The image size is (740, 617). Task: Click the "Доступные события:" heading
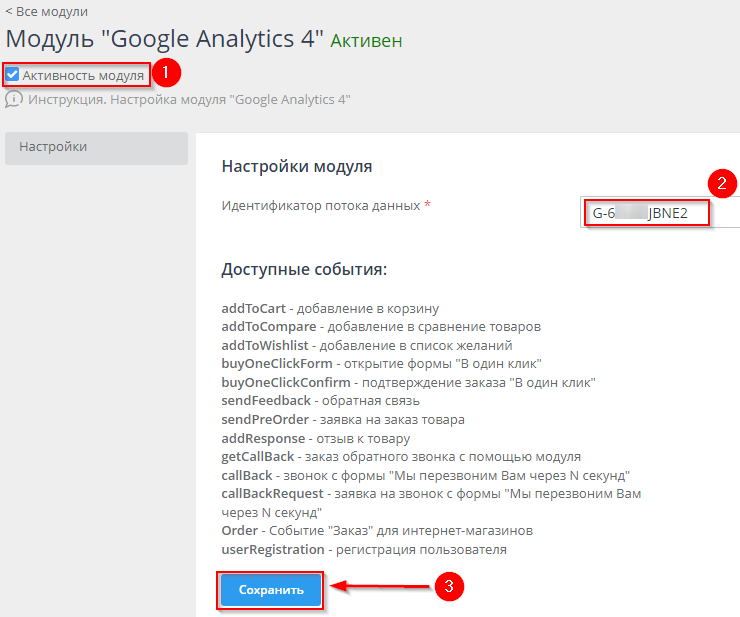(x=304, y=270)
